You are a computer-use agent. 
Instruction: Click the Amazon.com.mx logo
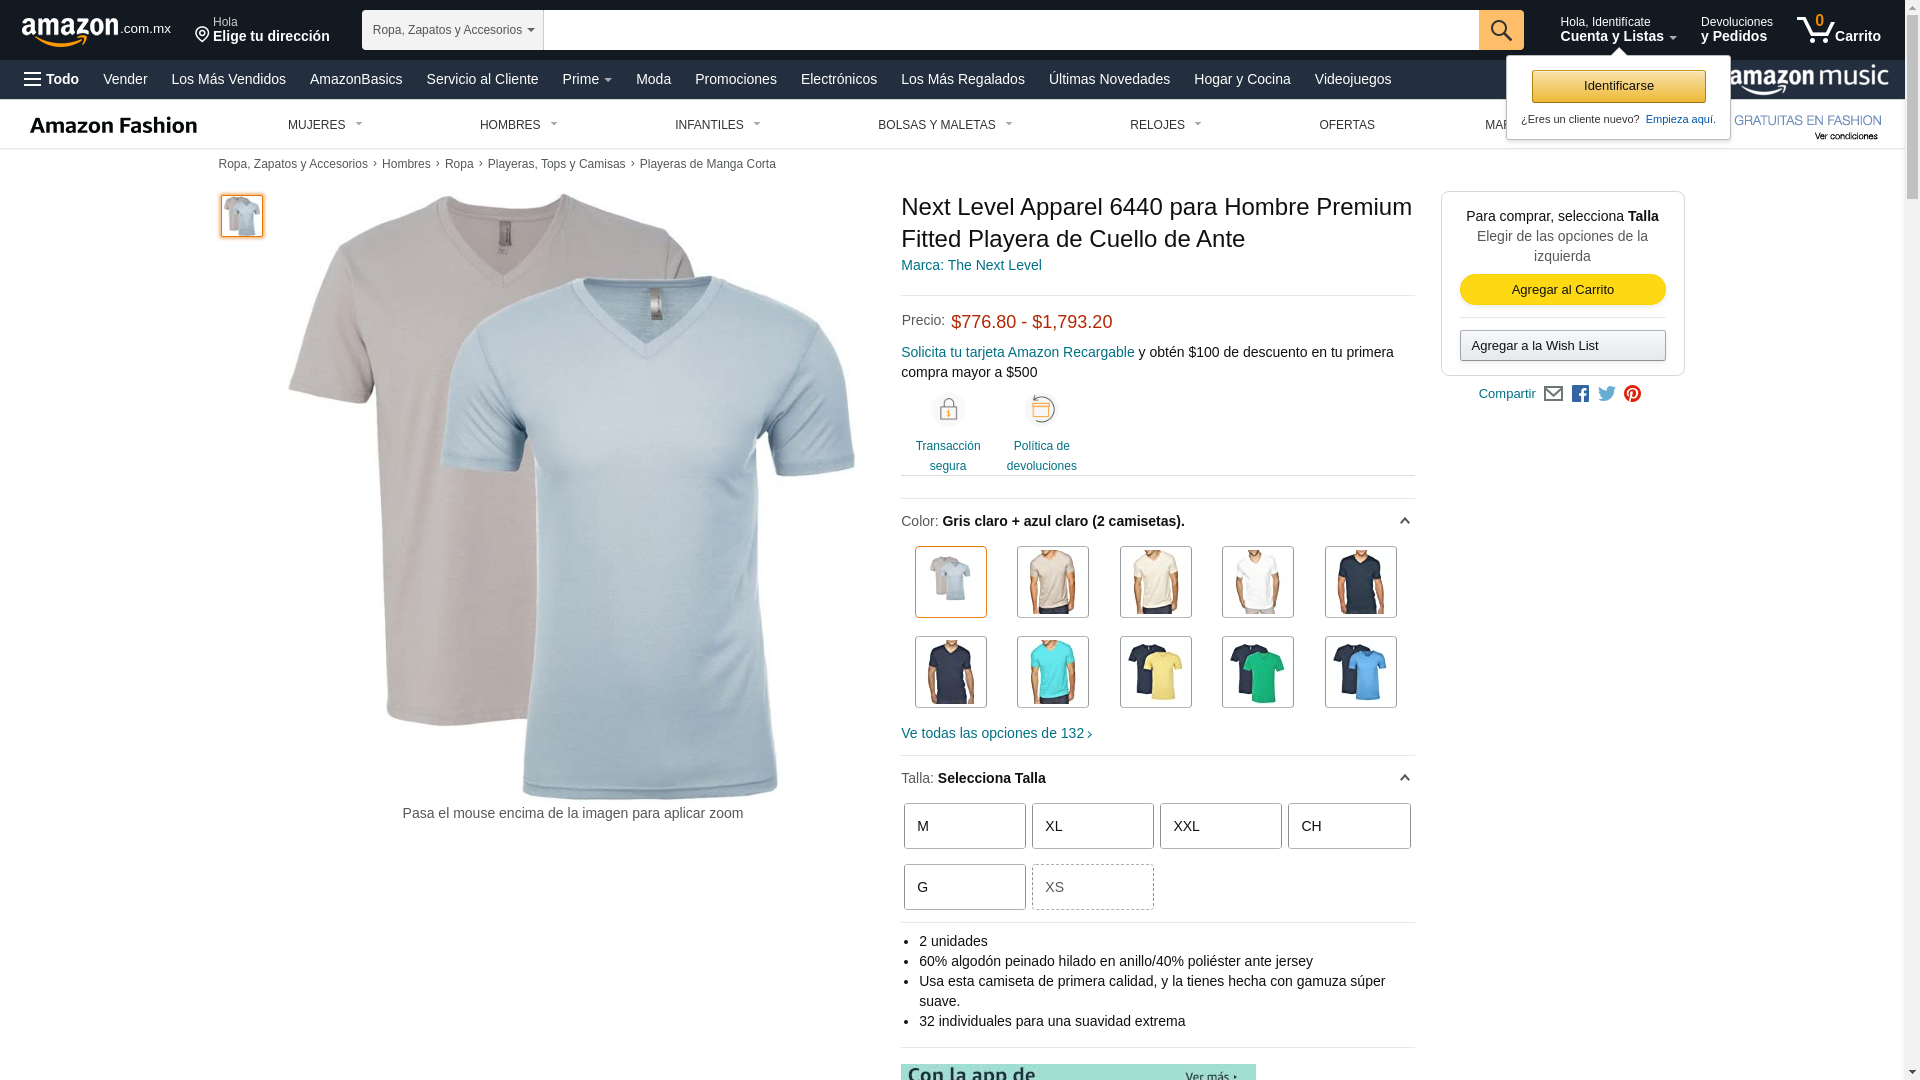96,31
